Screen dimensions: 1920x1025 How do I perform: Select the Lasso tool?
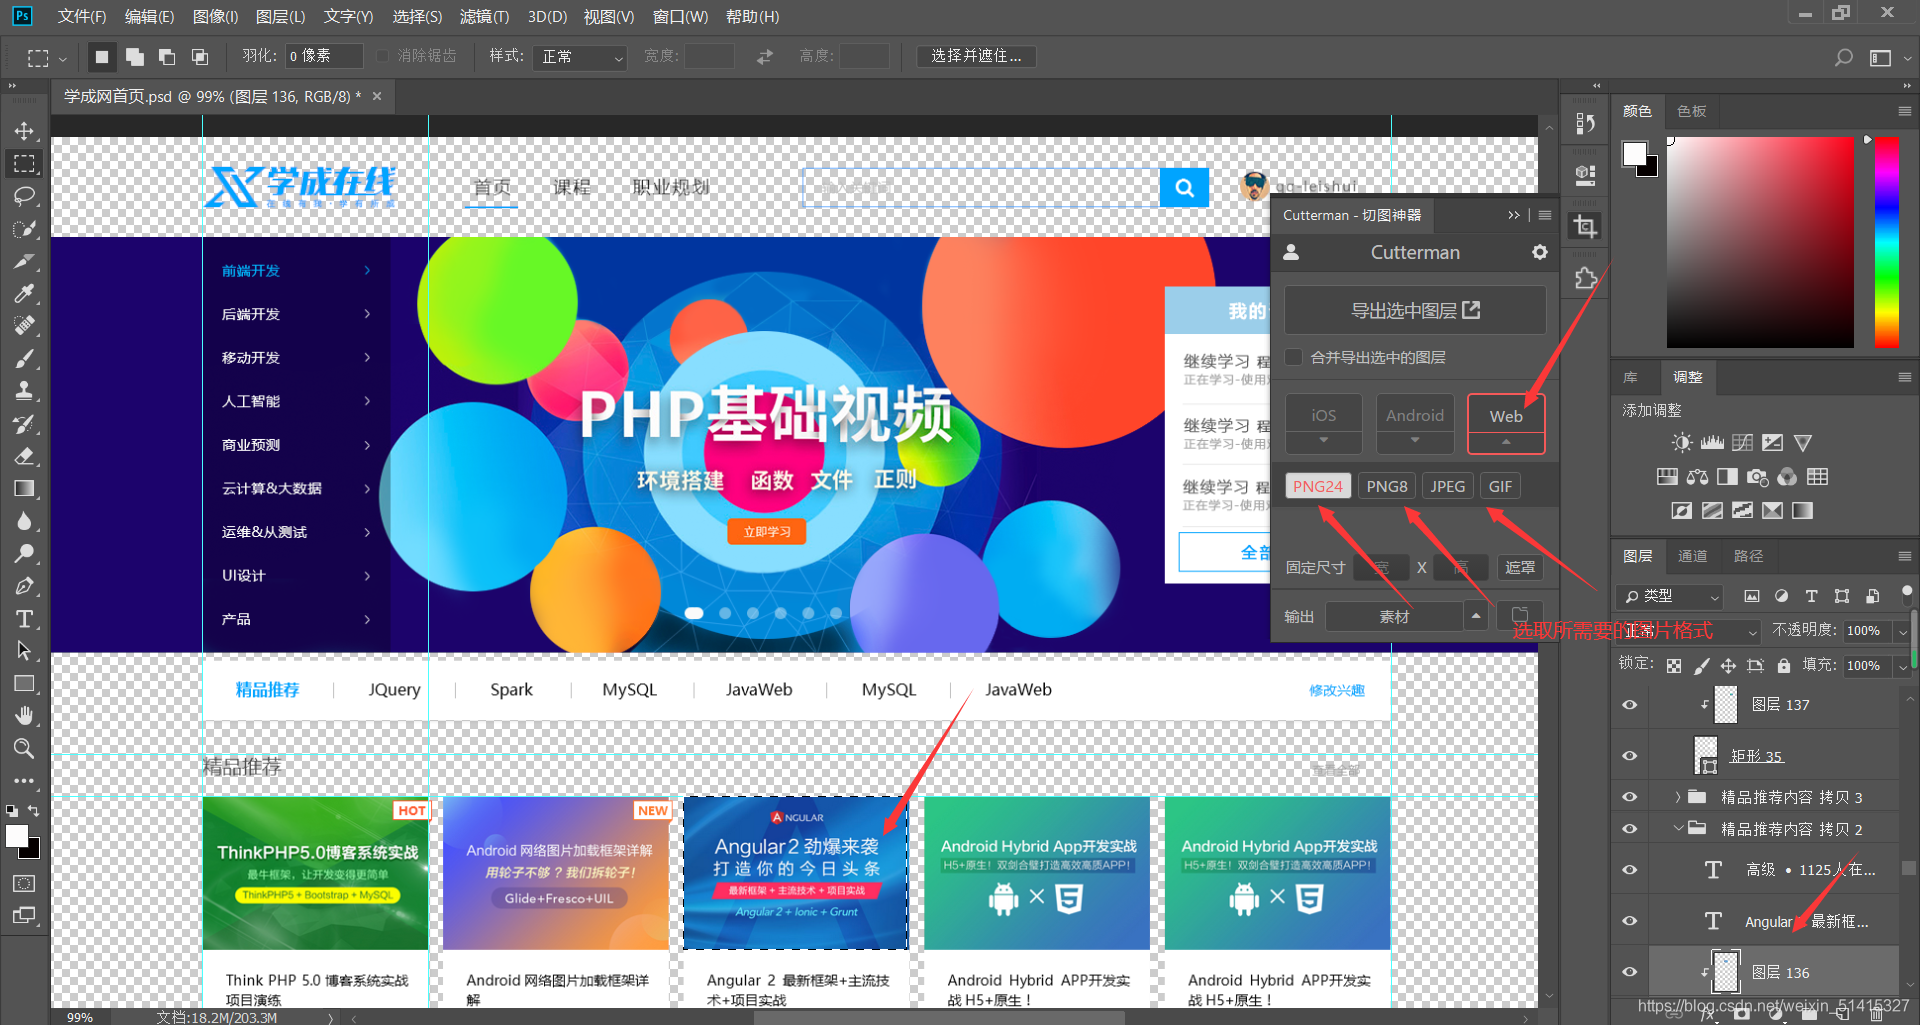click(24, 196)
